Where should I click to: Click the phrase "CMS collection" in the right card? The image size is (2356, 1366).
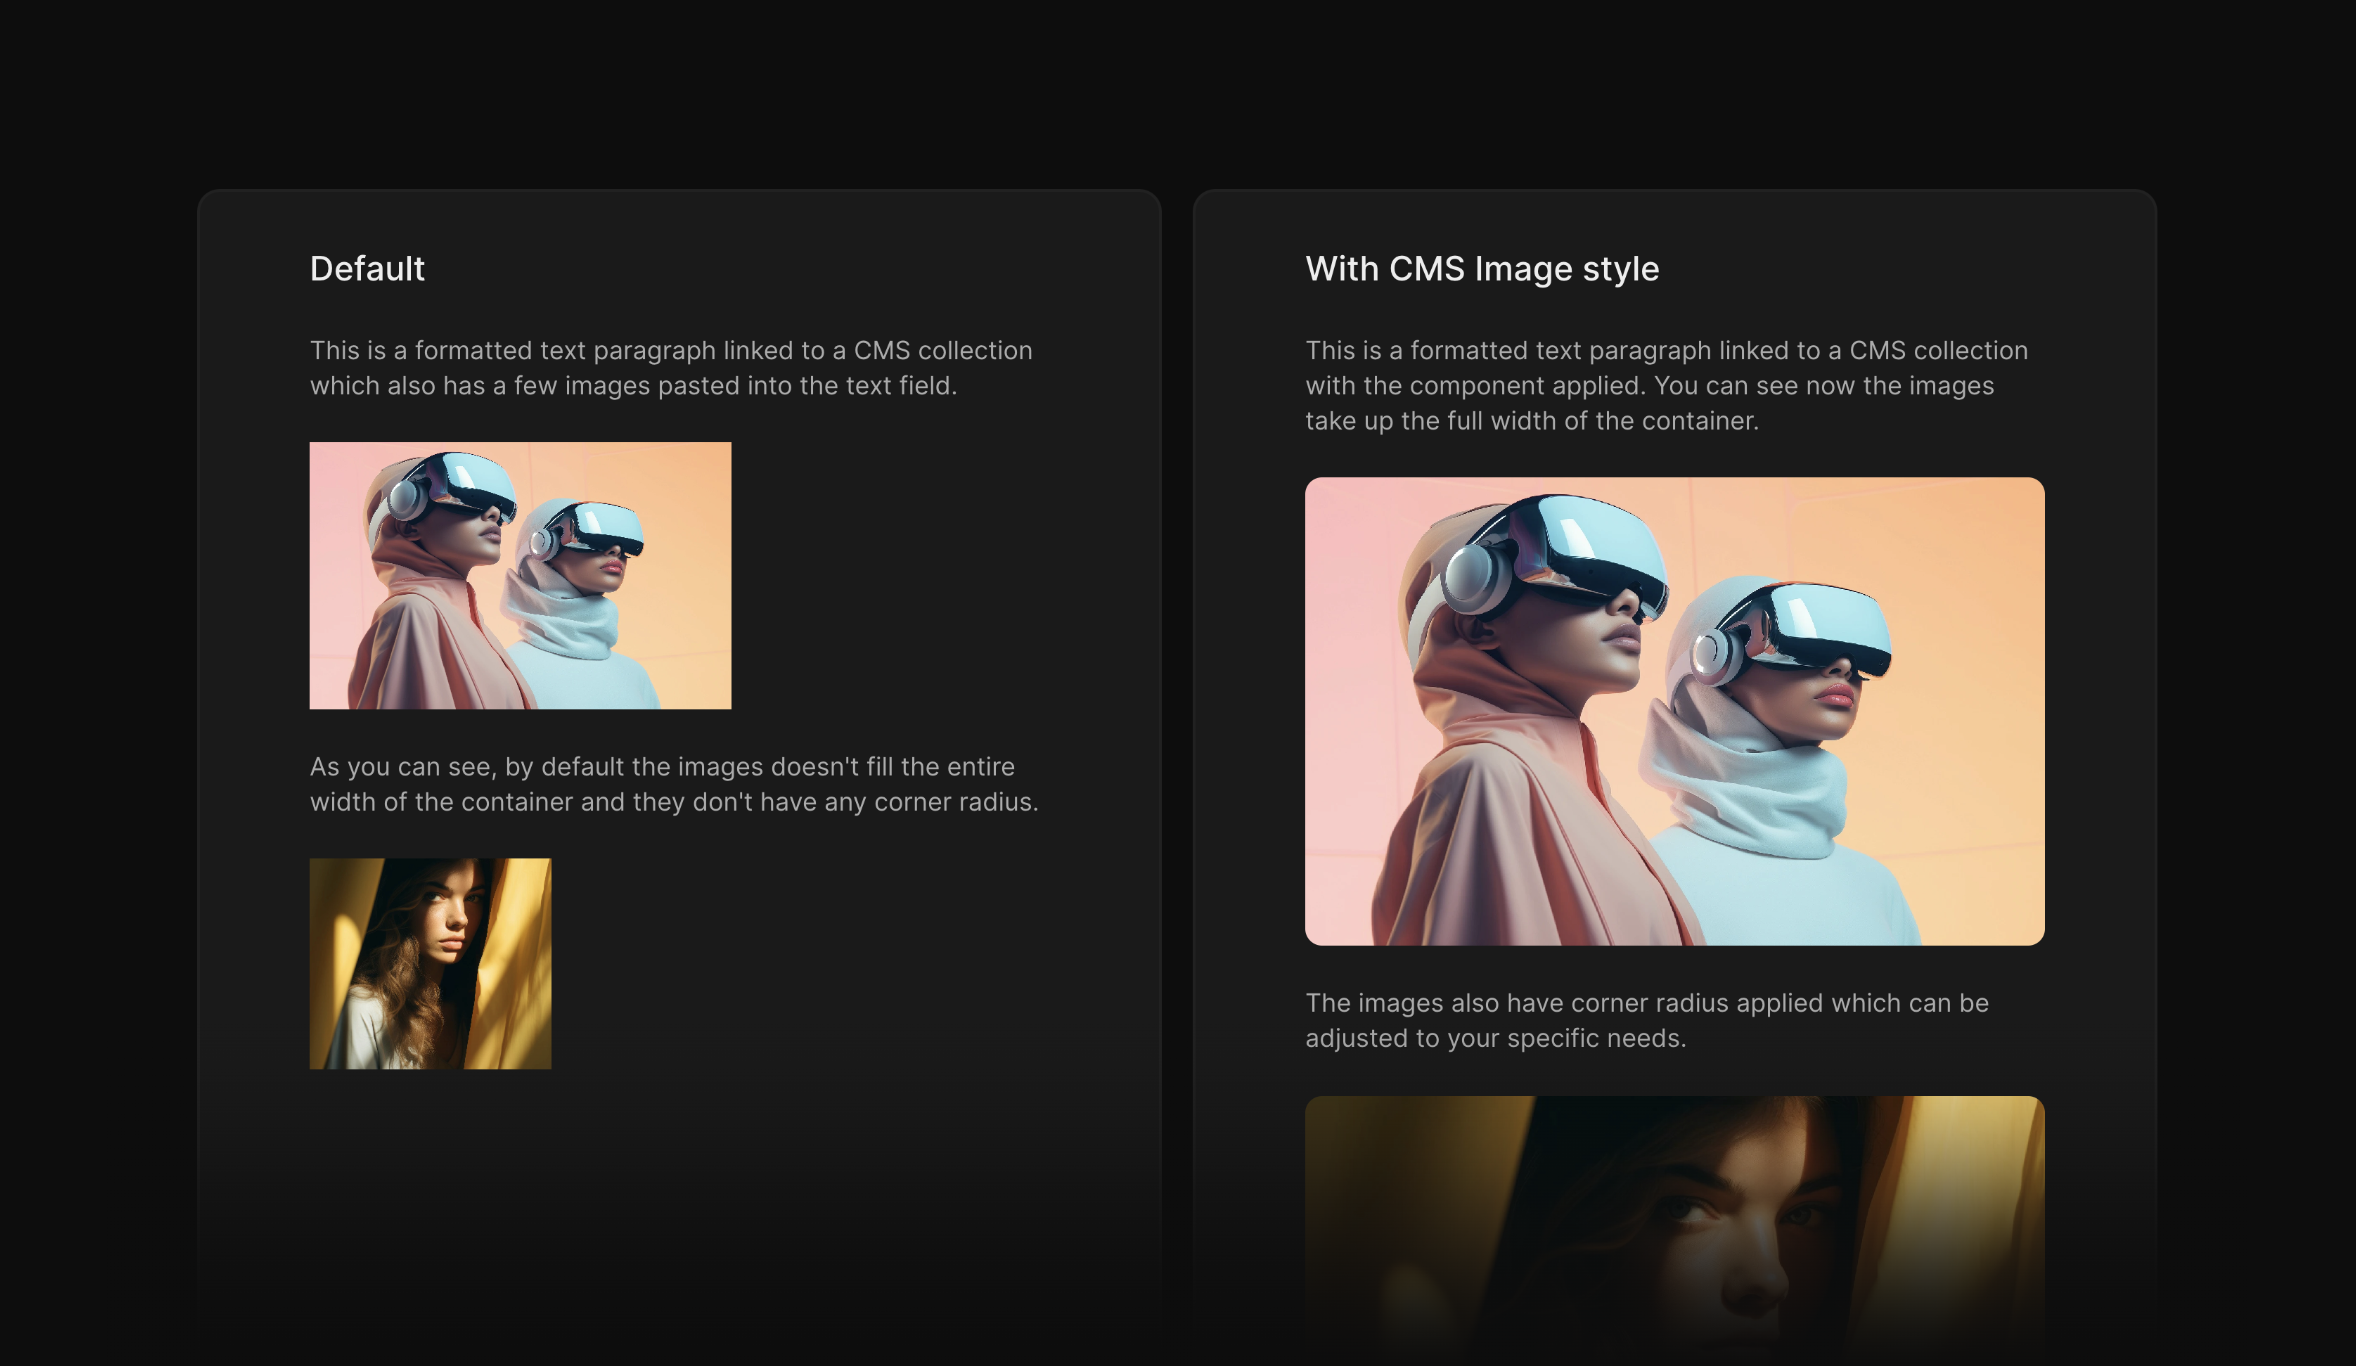1940,350
